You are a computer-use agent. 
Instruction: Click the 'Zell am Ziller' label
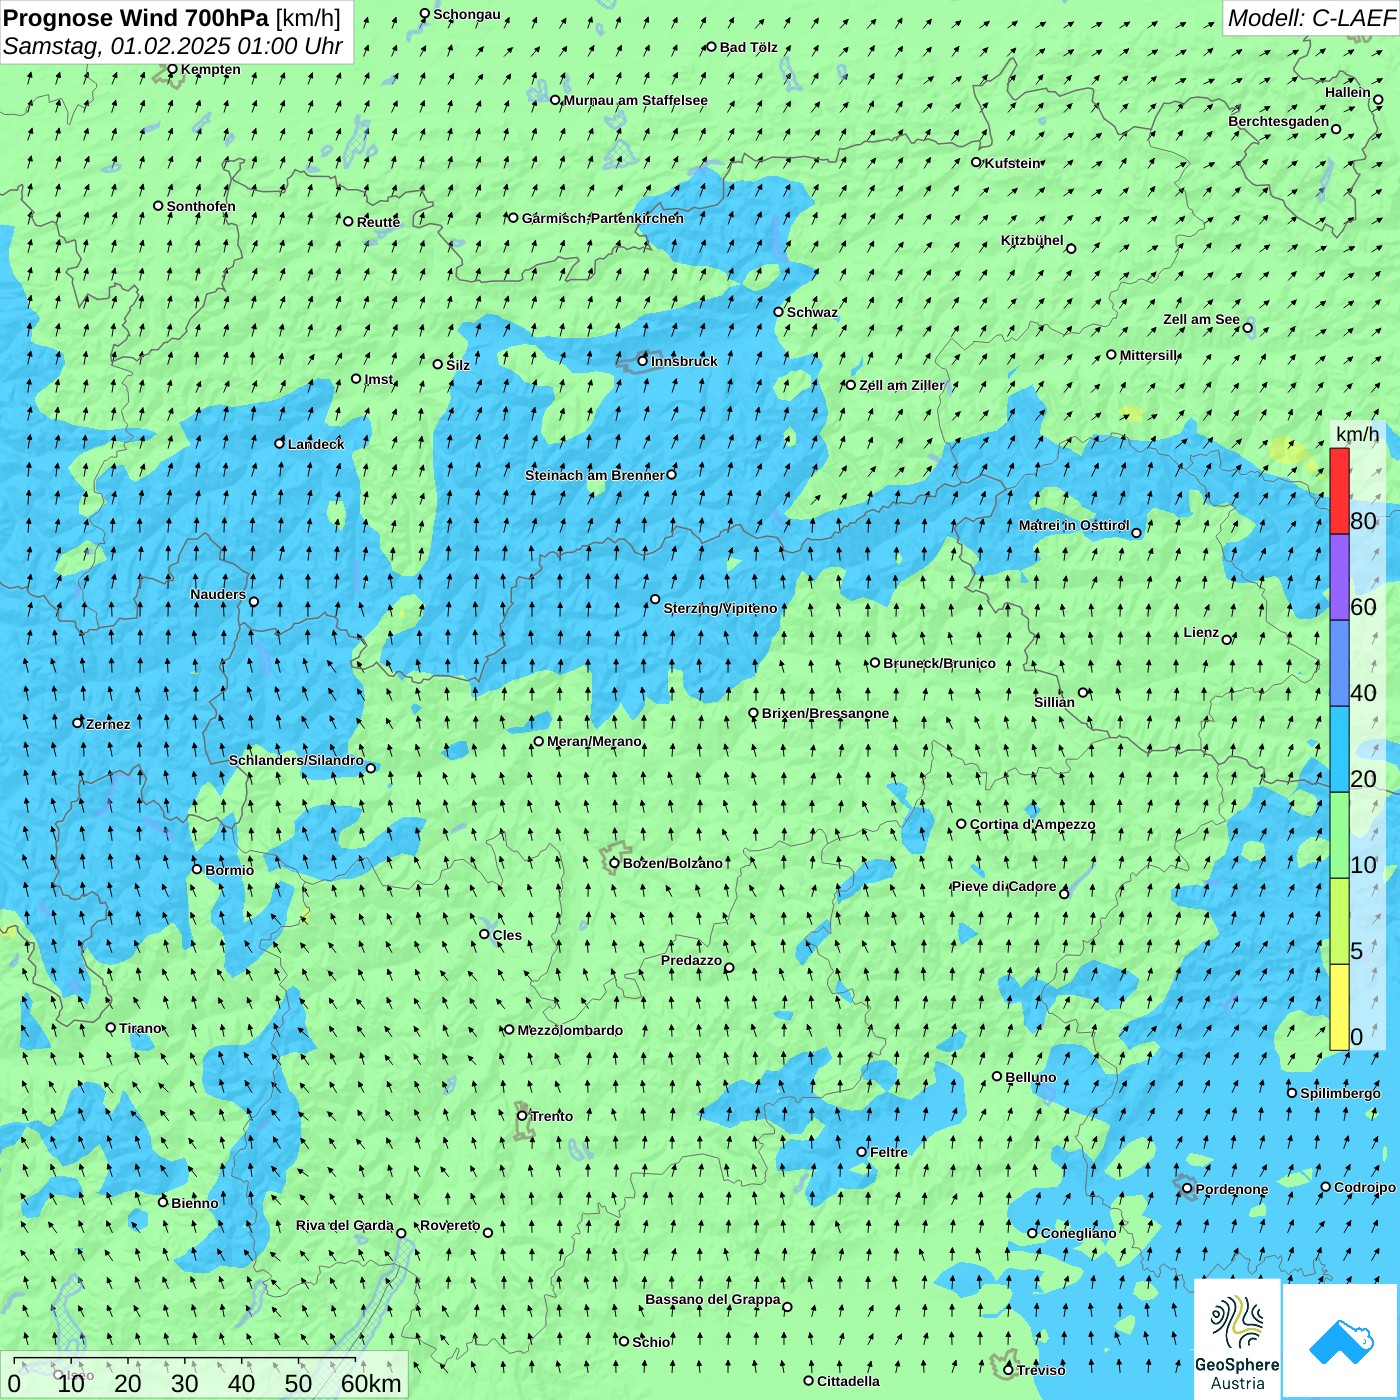point(902,385)
